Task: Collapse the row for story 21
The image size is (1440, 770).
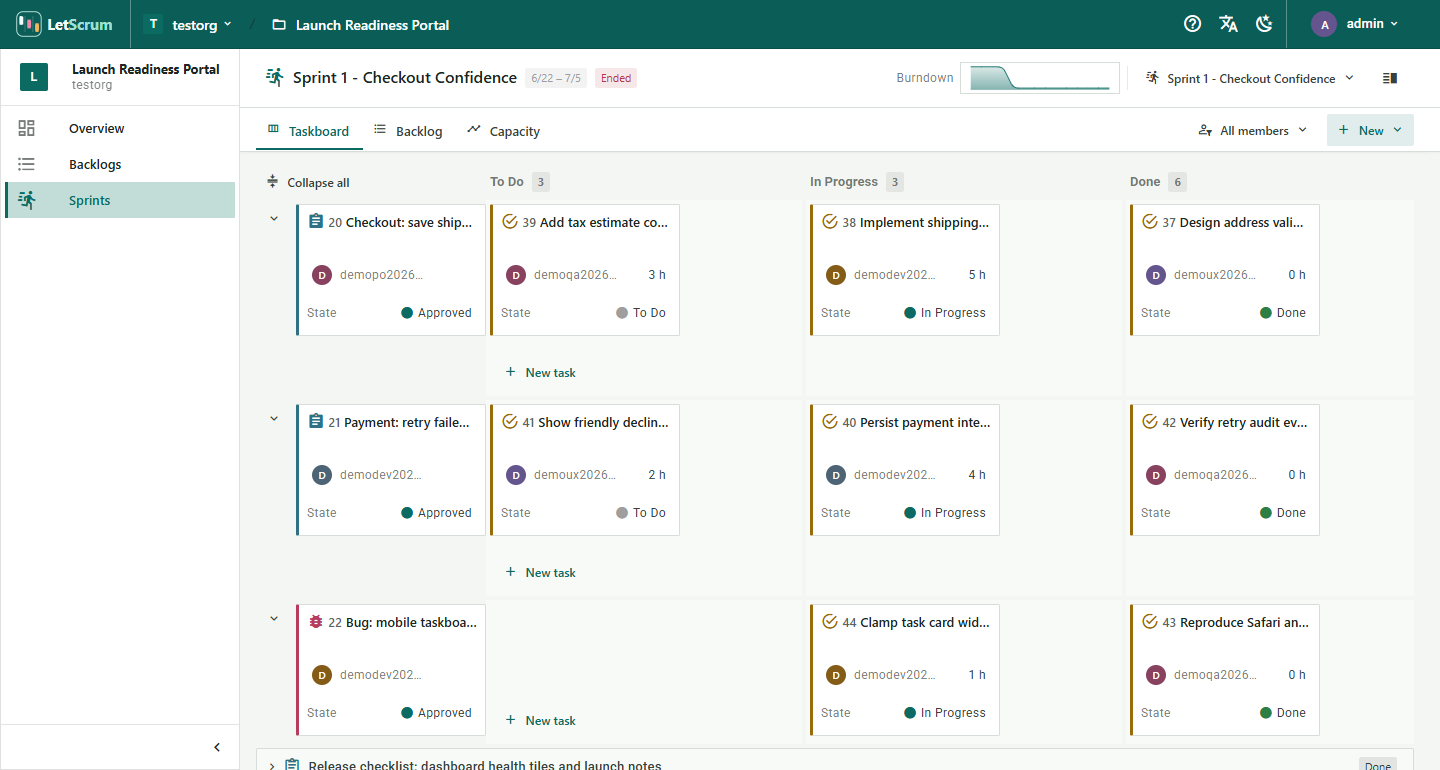Action: point(274,418)
